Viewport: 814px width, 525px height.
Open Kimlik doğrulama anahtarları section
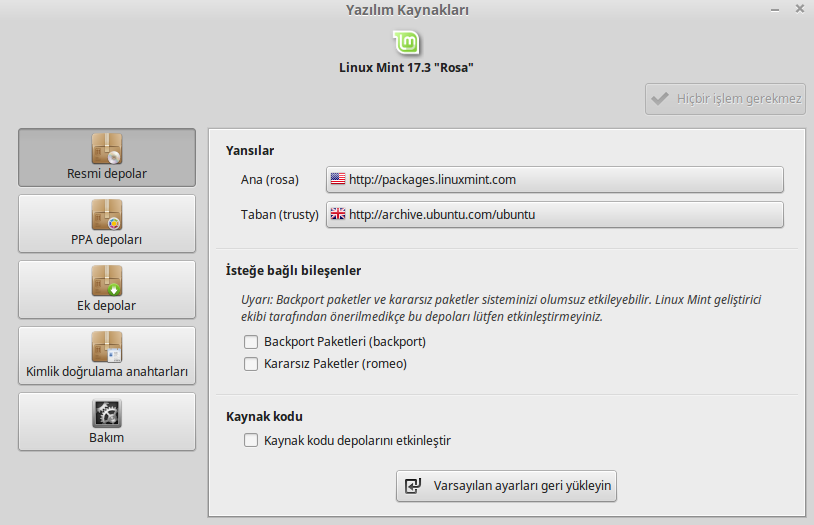point(107,355)
